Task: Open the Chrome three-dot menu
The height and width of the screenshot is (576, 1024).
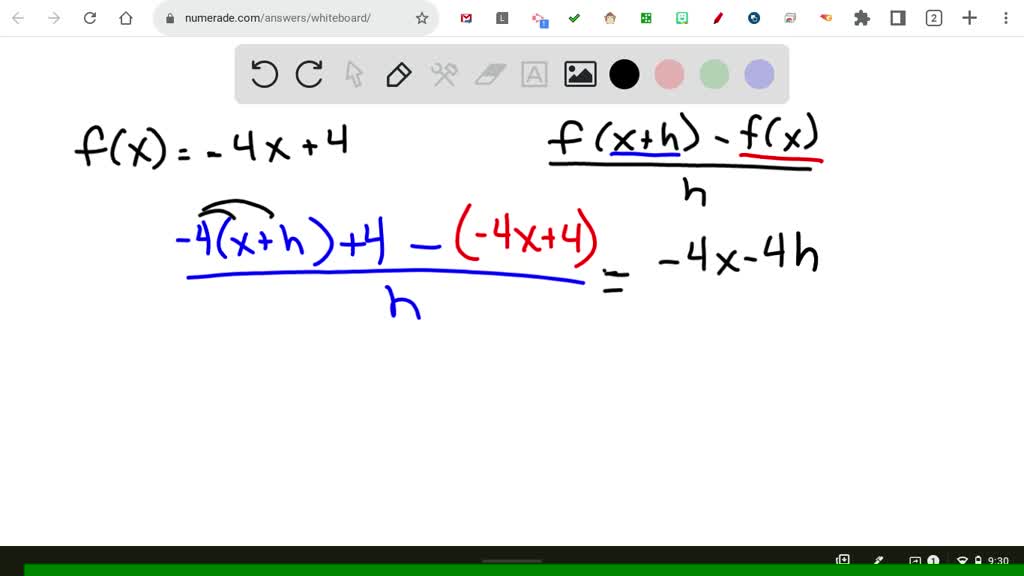Action: coord(1004,17)
